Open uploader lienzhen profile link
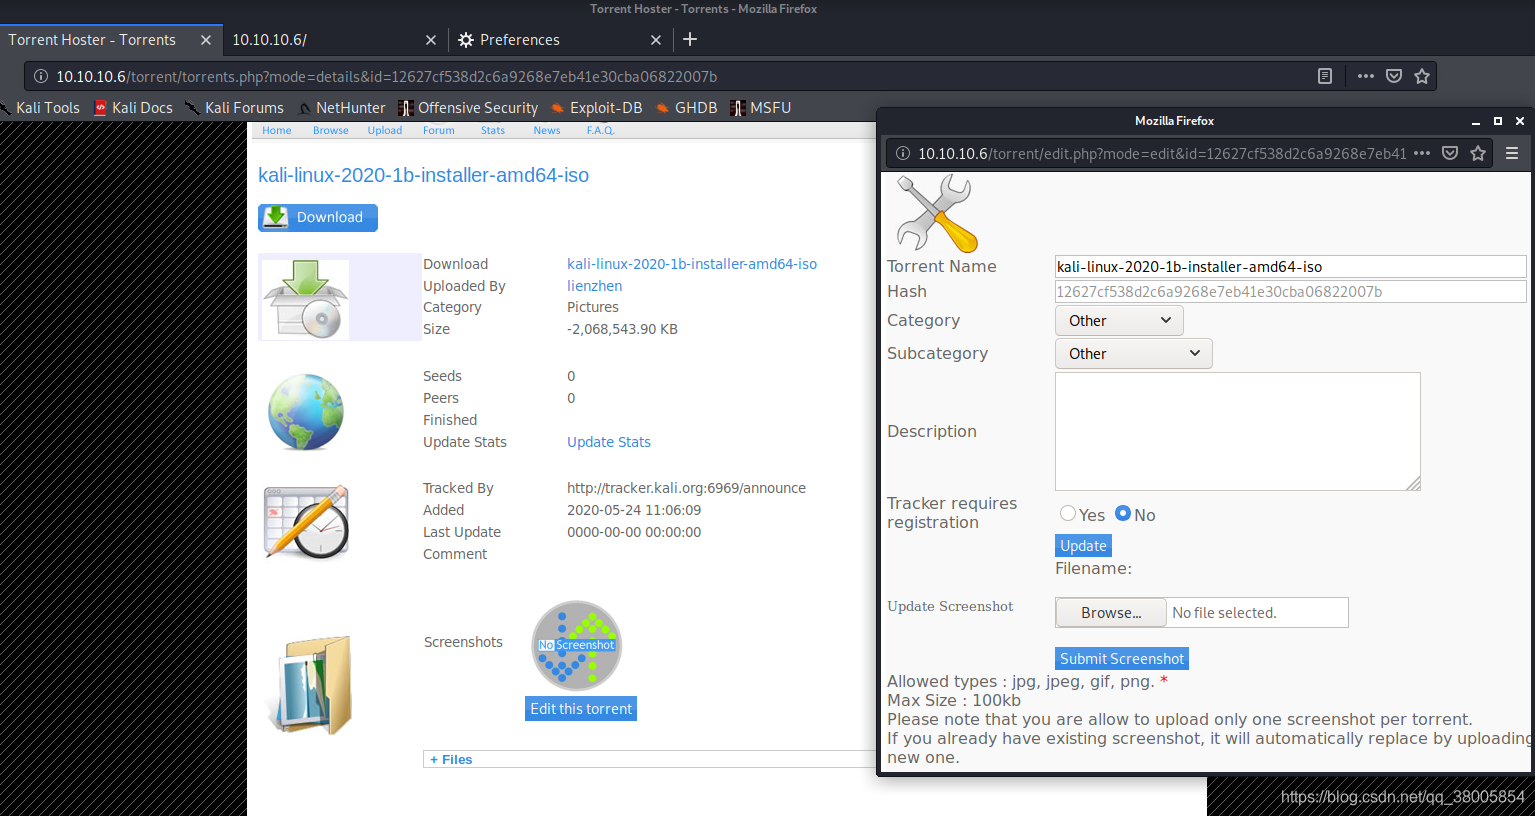Screen dimensions: 1535x816 click(x=595, y=286)
